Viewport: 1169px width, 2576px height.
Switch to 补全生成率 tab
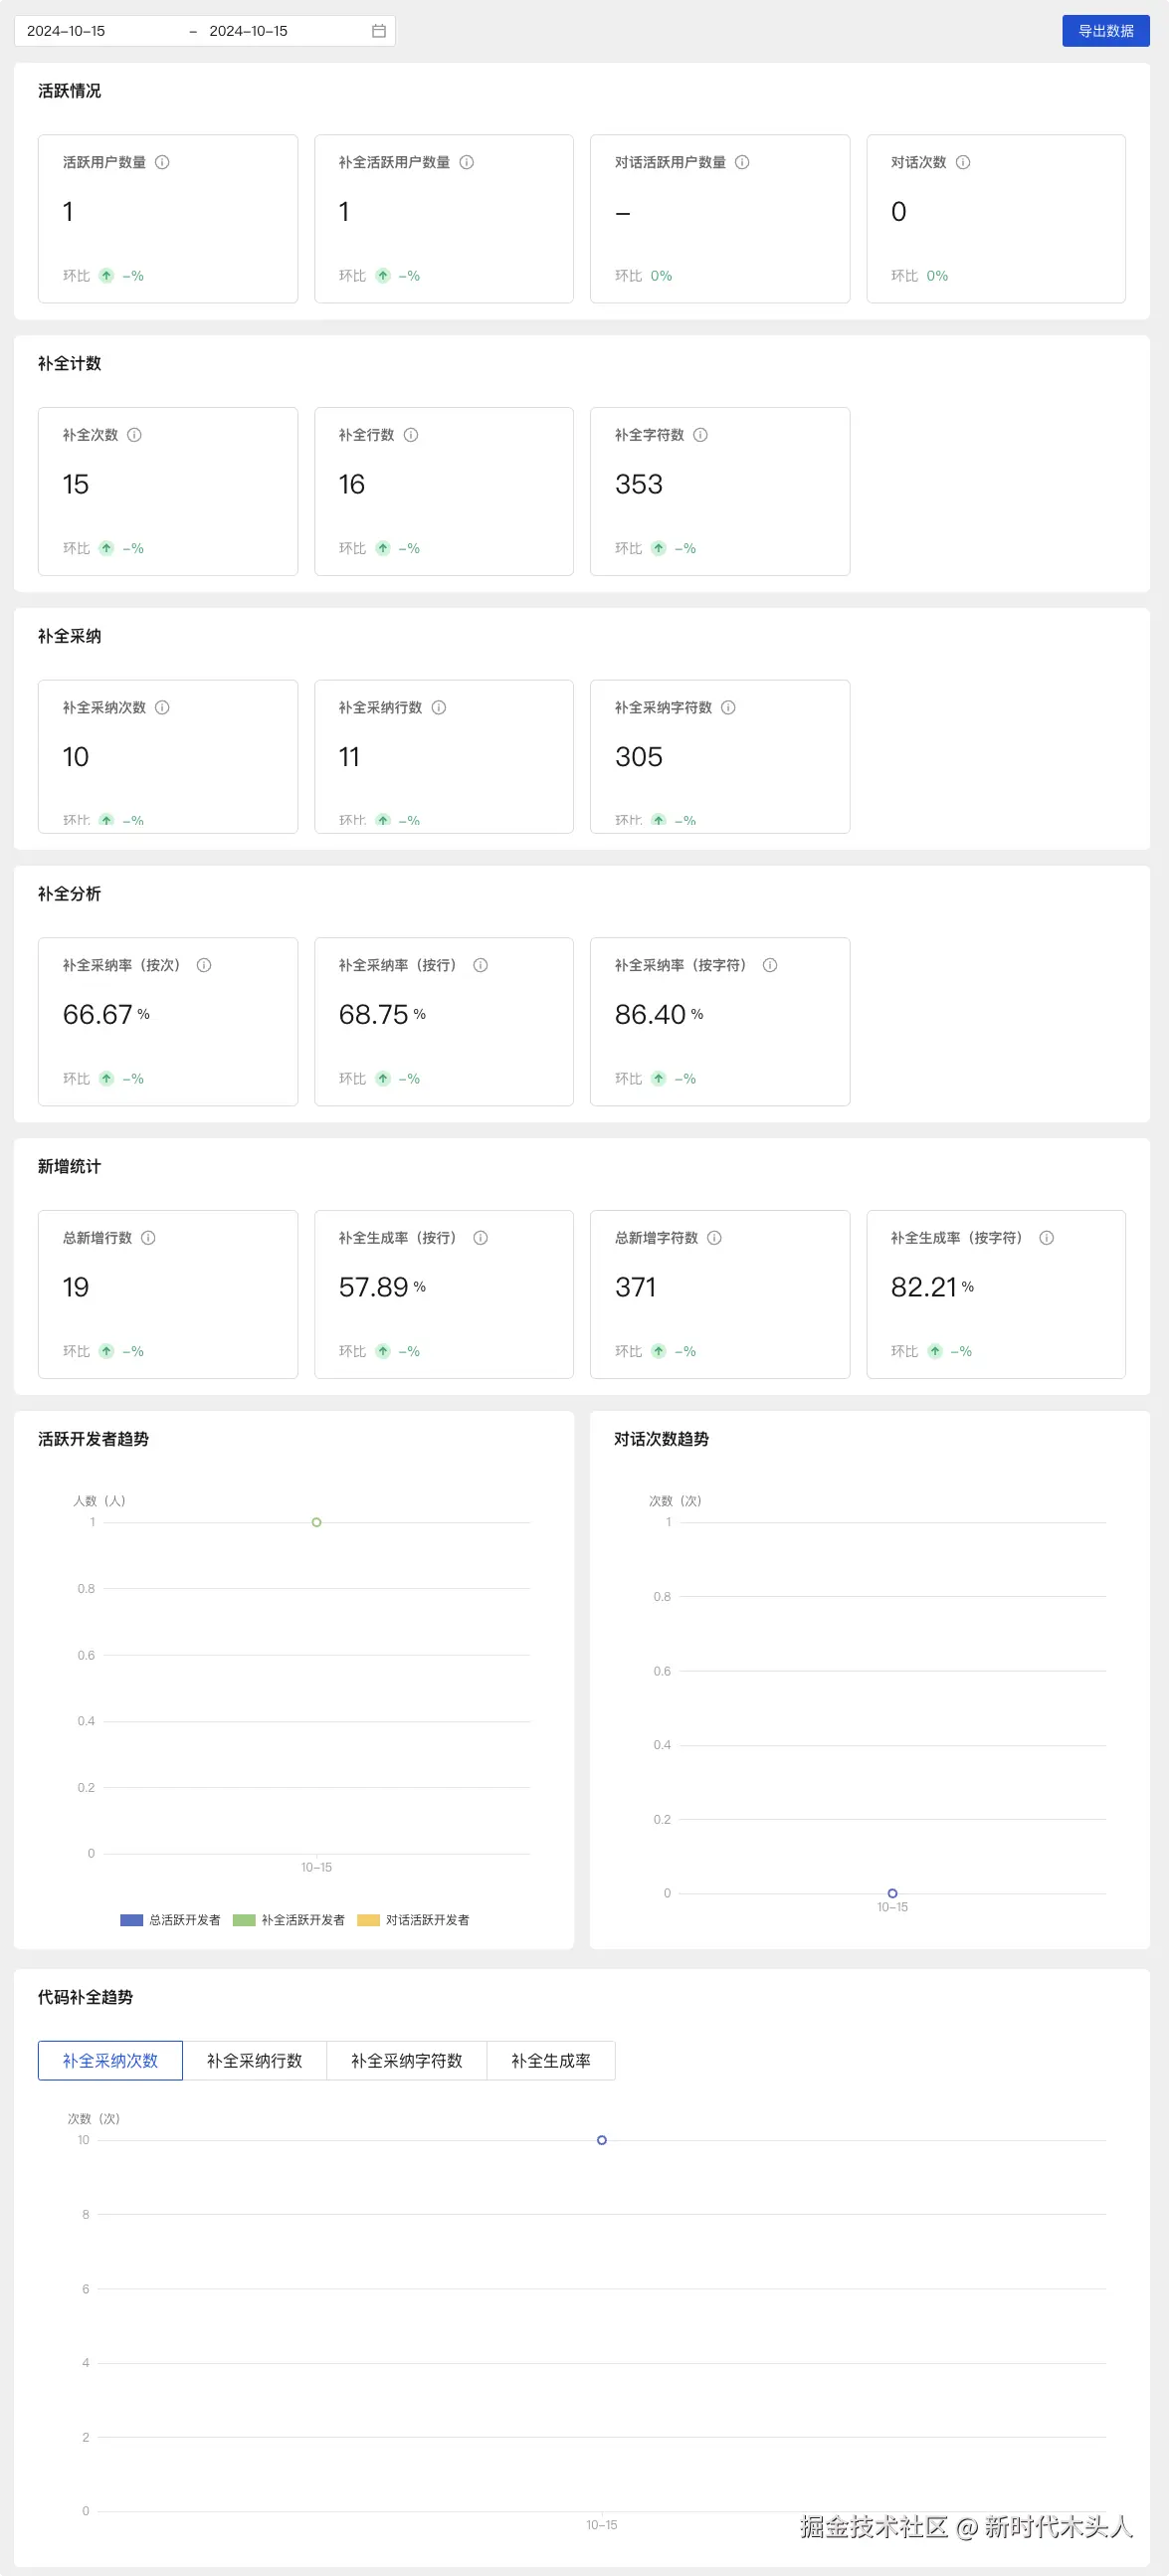tap(550, 2061)
